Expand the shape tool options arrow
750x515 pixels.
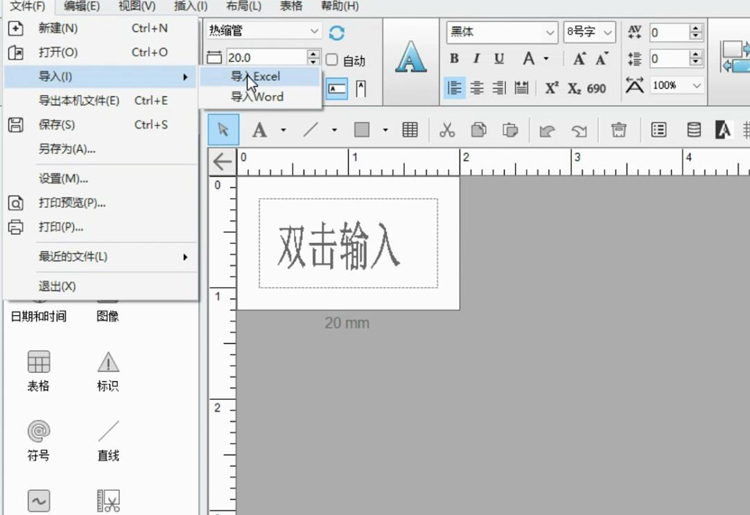385,130
